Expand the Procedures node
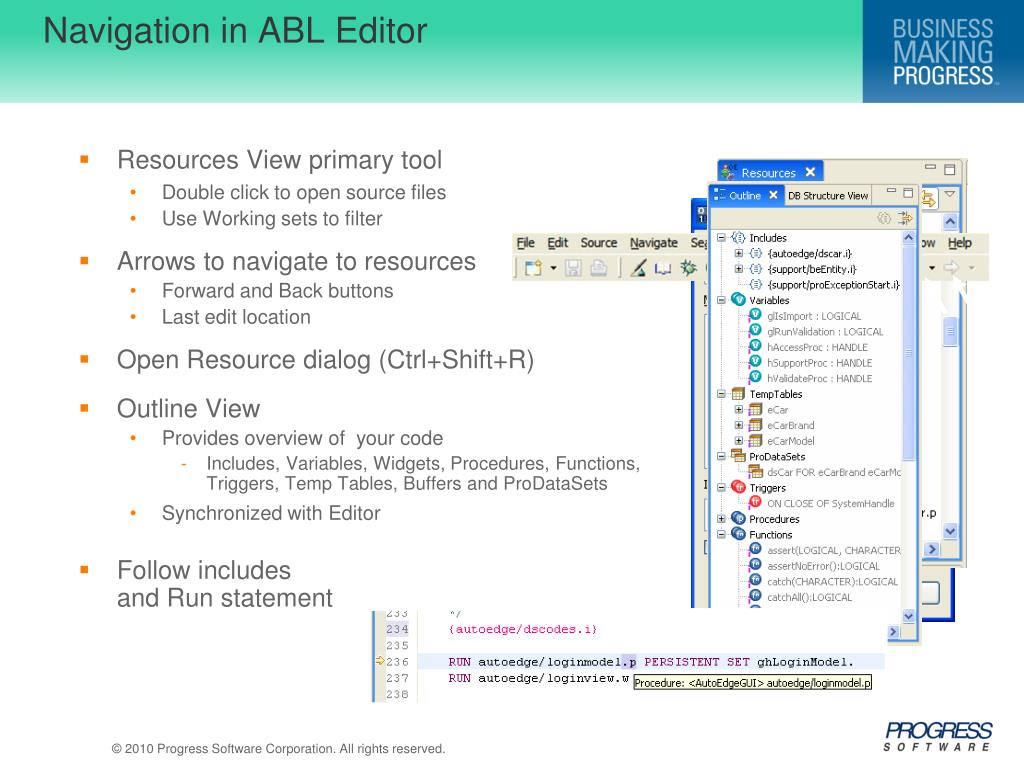The image size is (1024, 768). pyautogui.click(x=721, y=519)
